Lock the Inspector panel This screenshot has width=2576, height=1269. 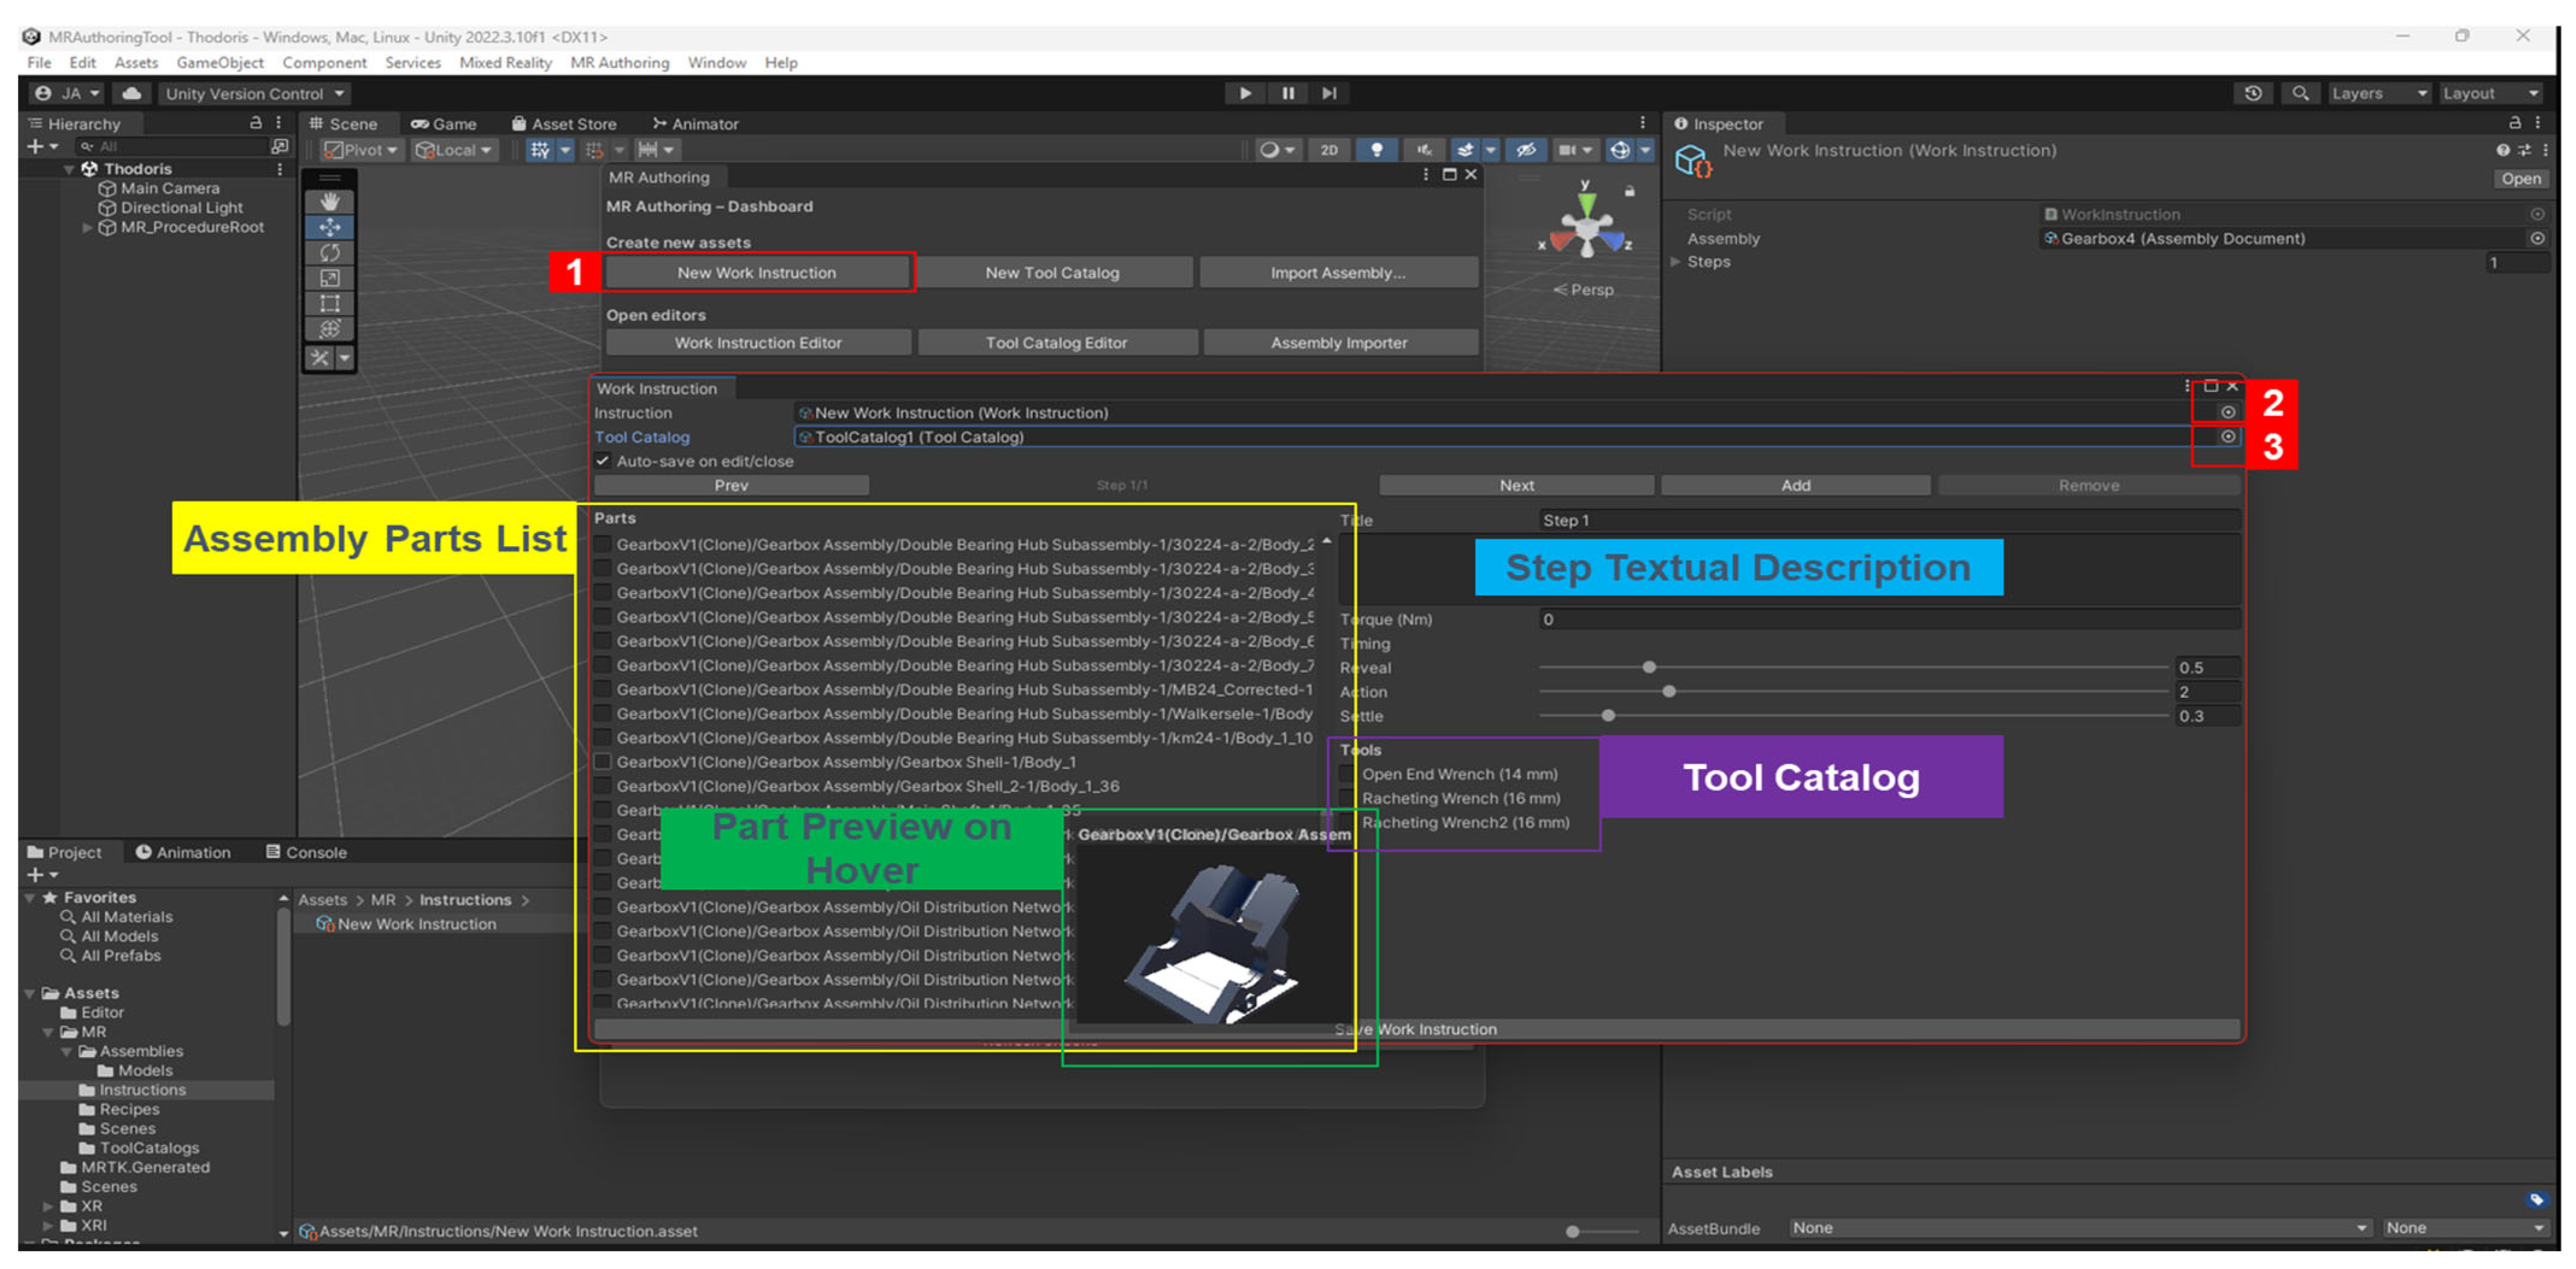[2514, 123]
